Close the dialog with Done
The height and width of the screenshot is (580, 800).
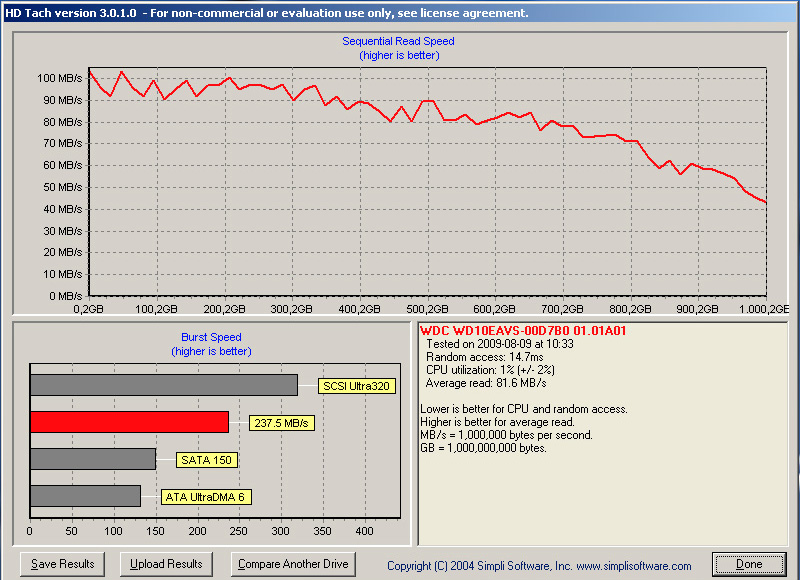click(749, 564)
